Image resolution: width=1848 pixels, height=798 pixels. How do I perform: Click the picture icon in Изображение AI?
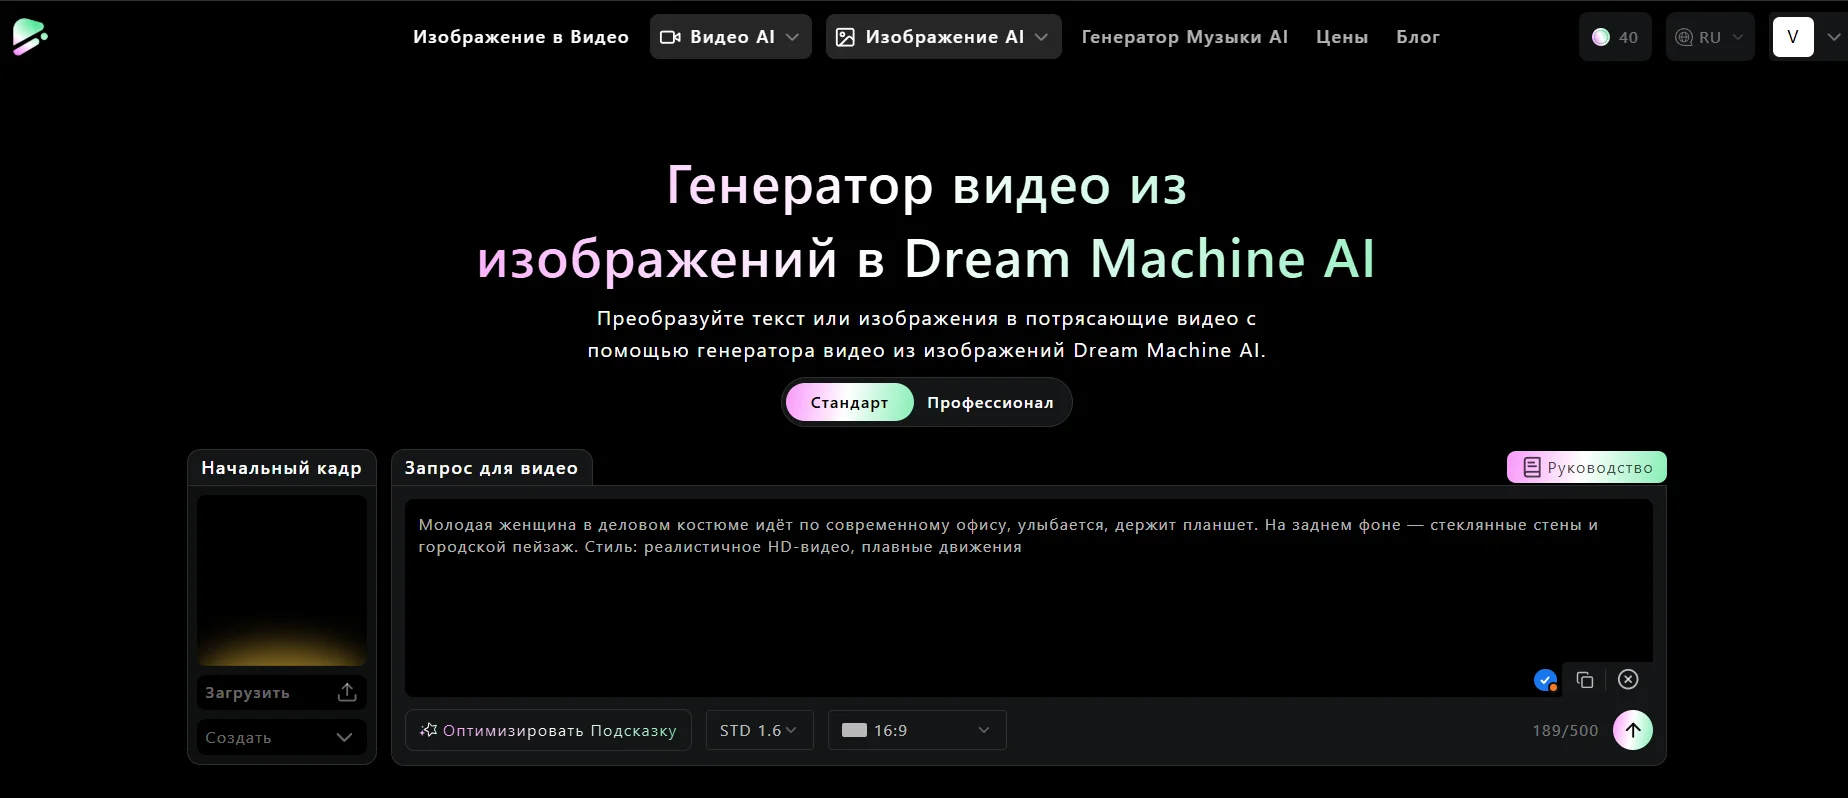pyautogui.click(x=845, y=37)
